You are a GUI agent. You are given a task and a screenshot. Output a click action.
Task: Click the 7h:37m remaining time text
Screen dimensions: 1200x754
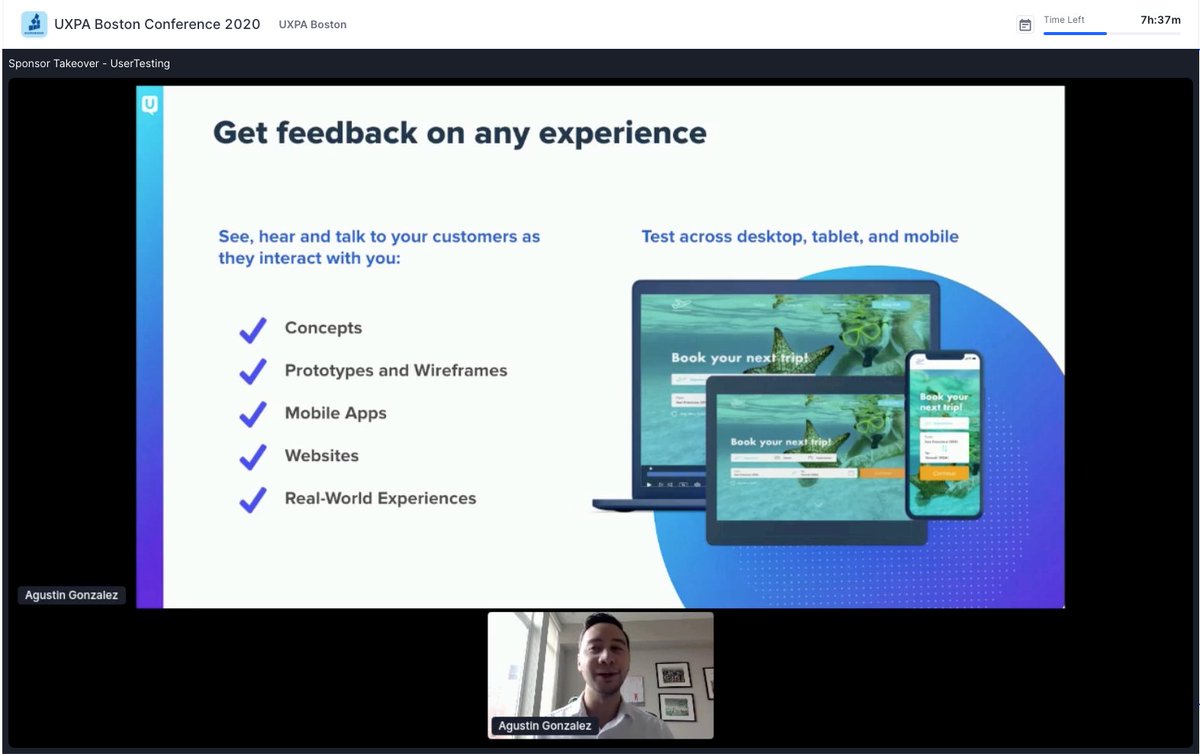click(1161, 19)
